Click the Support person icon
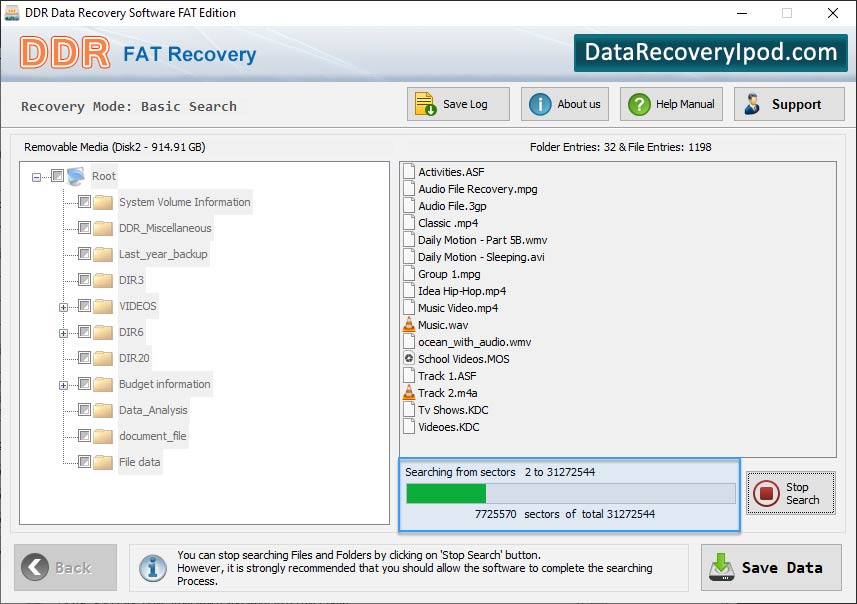The image size is (857, 604). coord(752,104)
